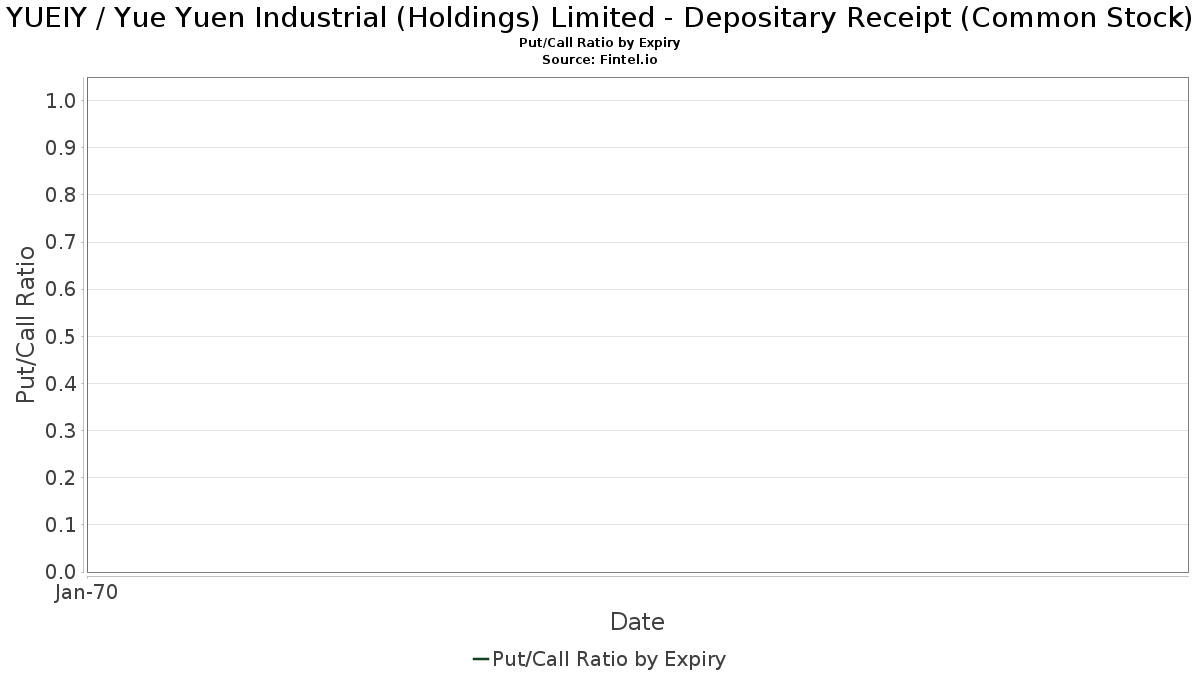
Task: Select the 0.6 y-axis tick label
Action: (61, 289)
